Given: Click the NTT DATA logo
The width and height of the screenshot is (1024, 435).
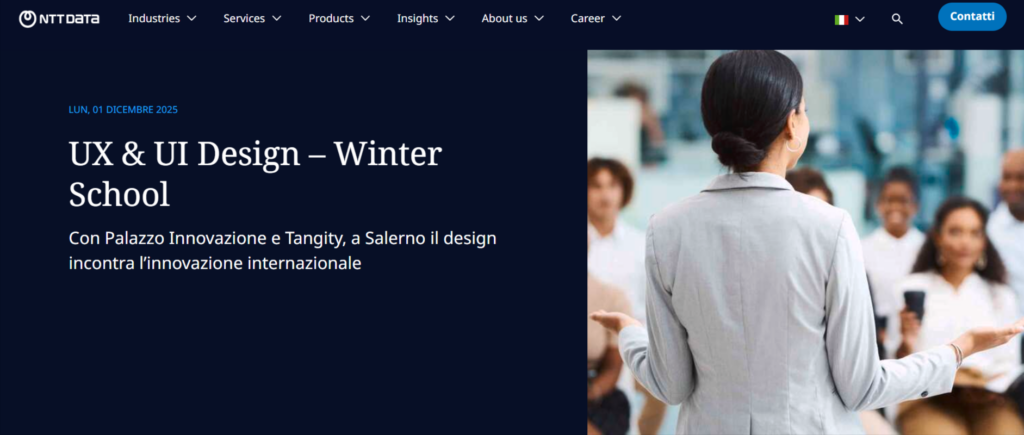Looking at the screenshot, I should (x=59, y=19).
